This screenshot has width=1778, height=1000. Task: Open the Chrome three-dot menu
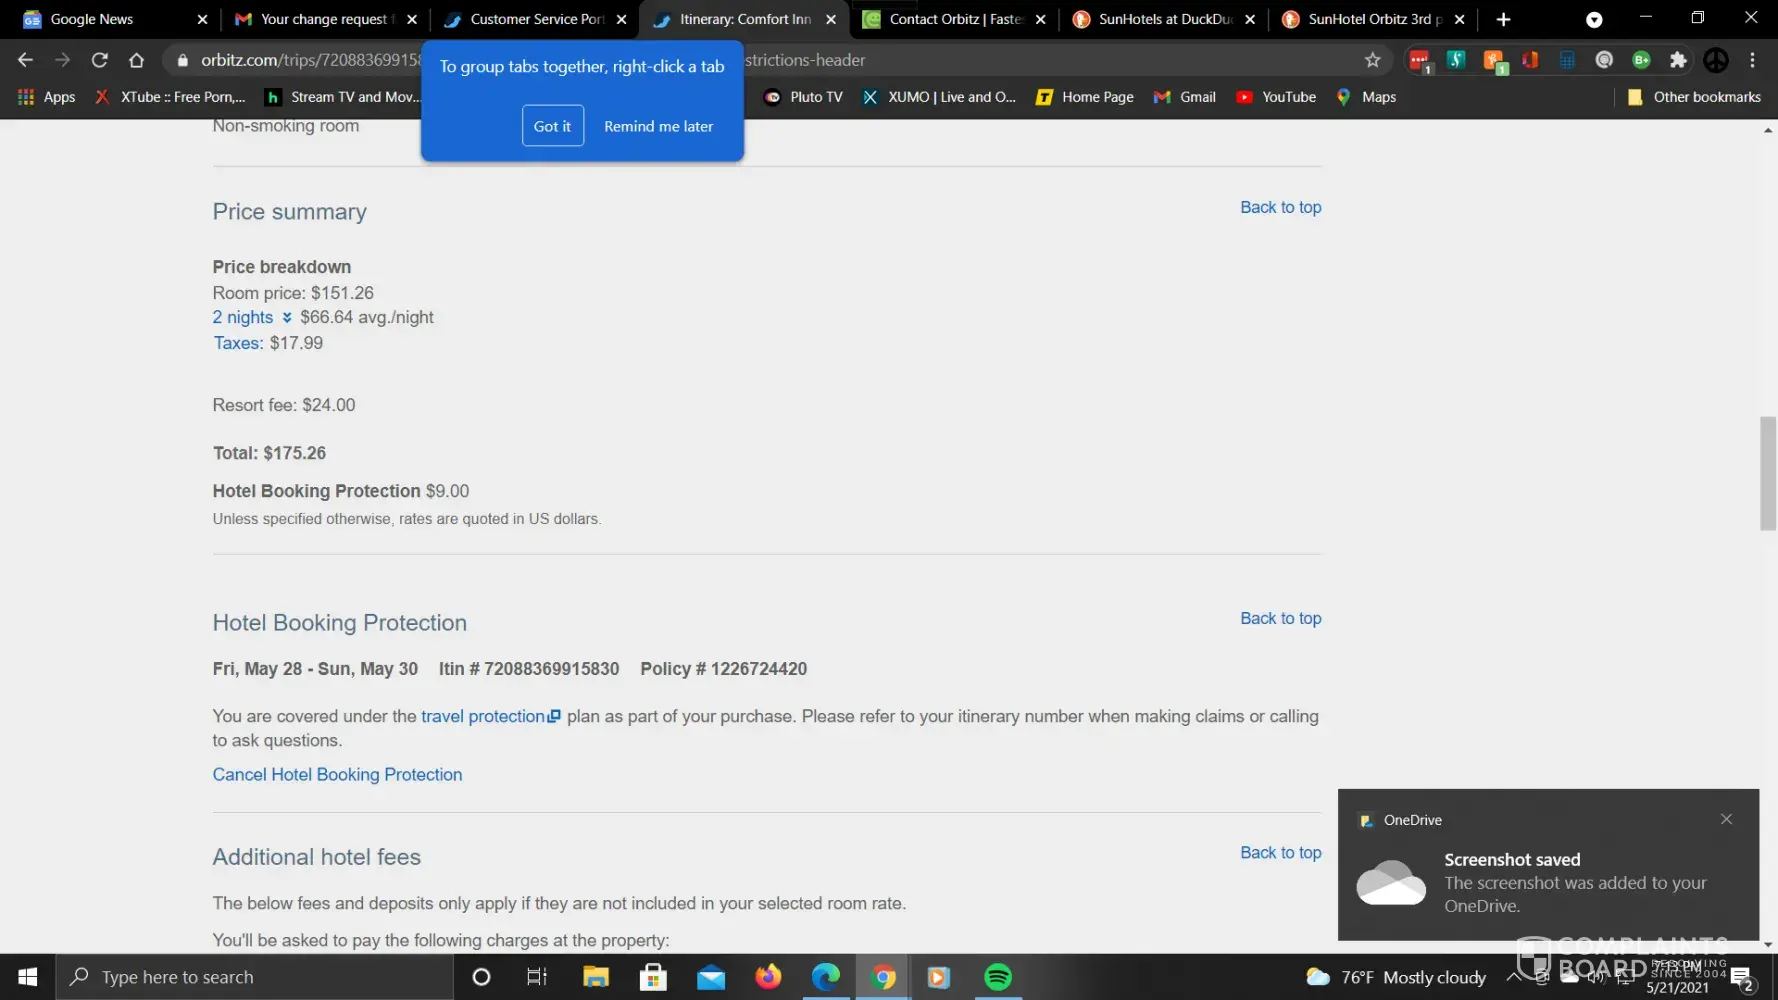[1752, 60]
